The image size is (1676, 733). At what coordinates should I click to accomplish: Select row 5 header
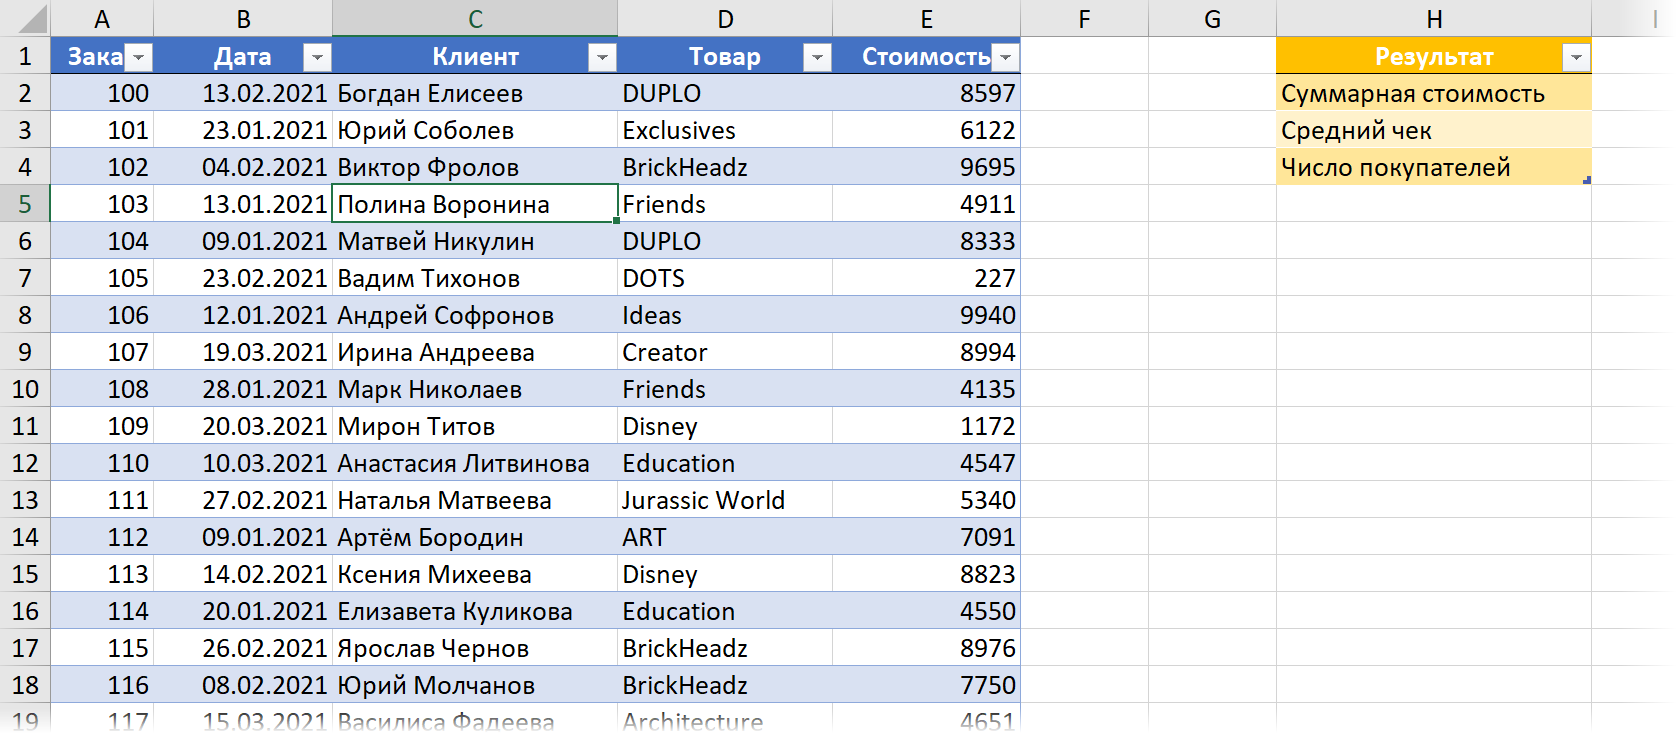coord(25,204)
